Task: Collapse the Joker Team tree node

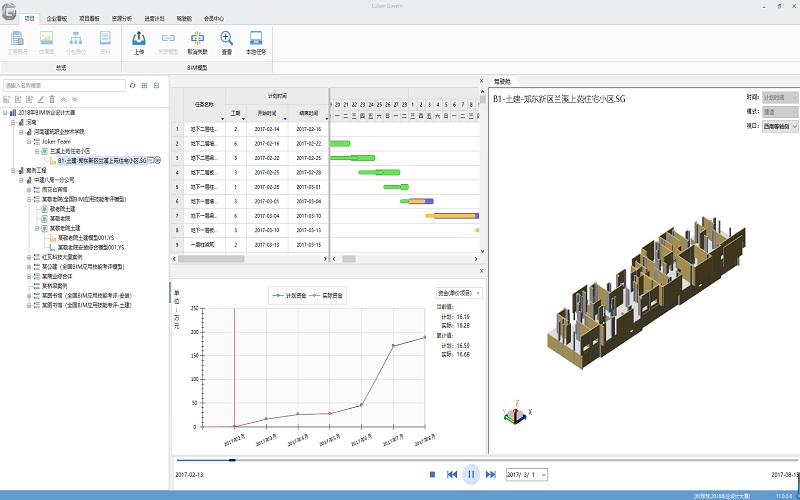Action: [x=29, y=142]
